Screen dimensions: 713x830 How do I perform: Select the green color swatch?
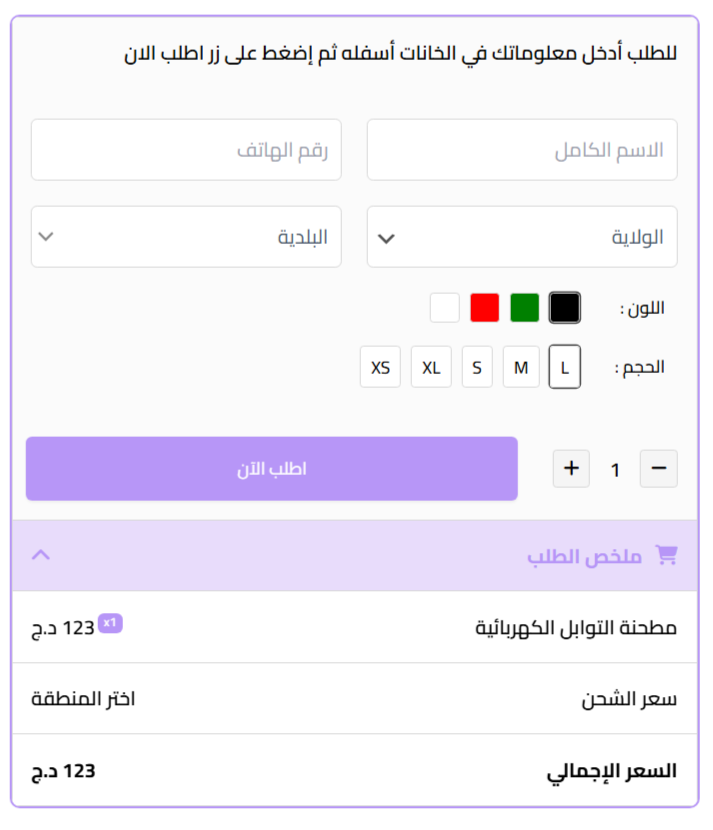(525, 308)
